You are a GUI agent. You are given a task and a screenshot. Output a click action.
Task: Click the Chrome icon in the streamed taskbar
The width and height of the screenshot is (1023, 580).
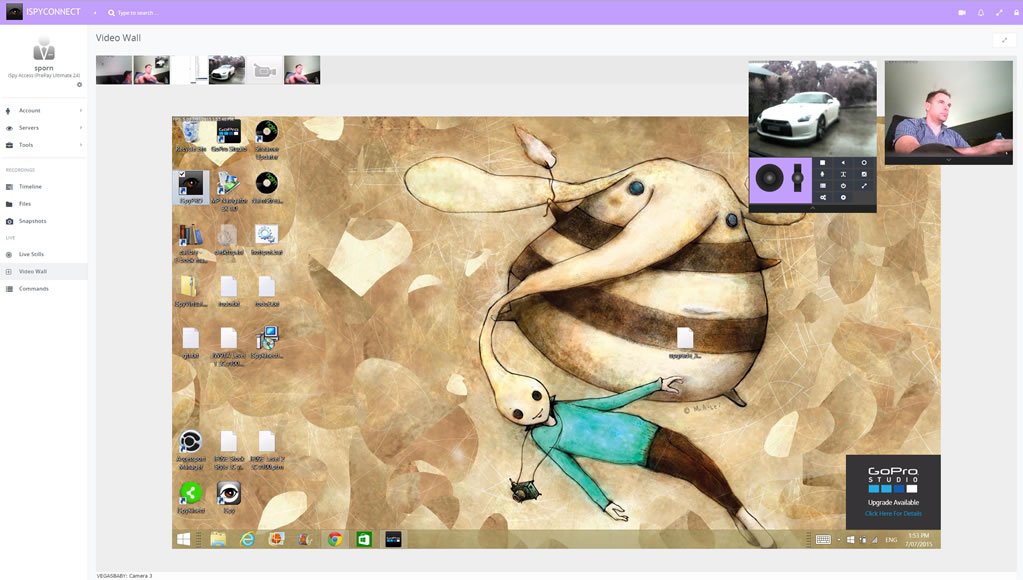click(335, 539)
